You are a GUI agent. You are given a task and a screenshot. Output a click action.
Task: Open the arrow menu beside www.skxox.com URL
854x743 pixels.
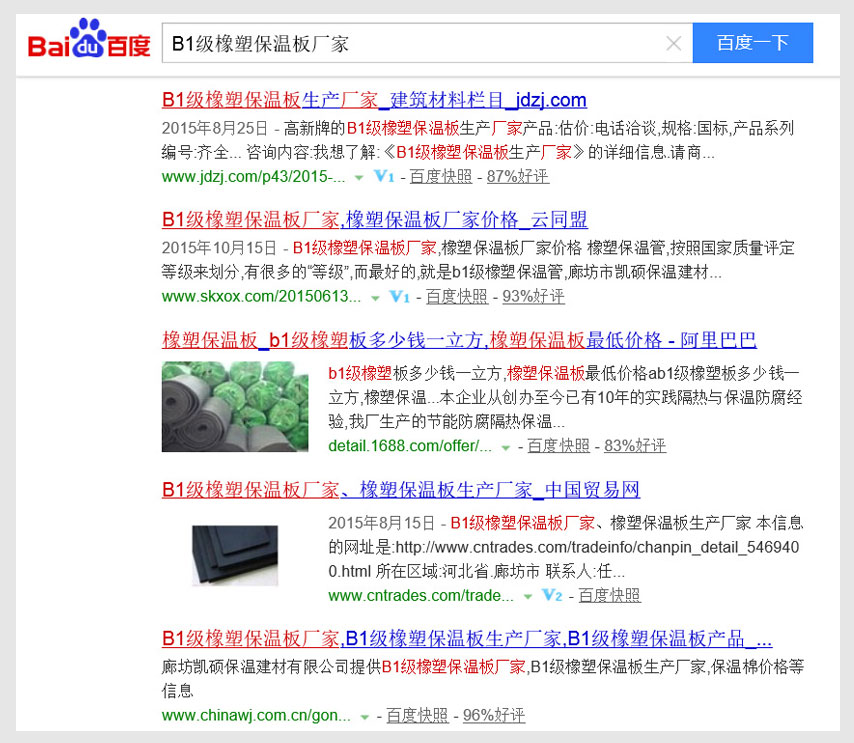tap(375, 297)
